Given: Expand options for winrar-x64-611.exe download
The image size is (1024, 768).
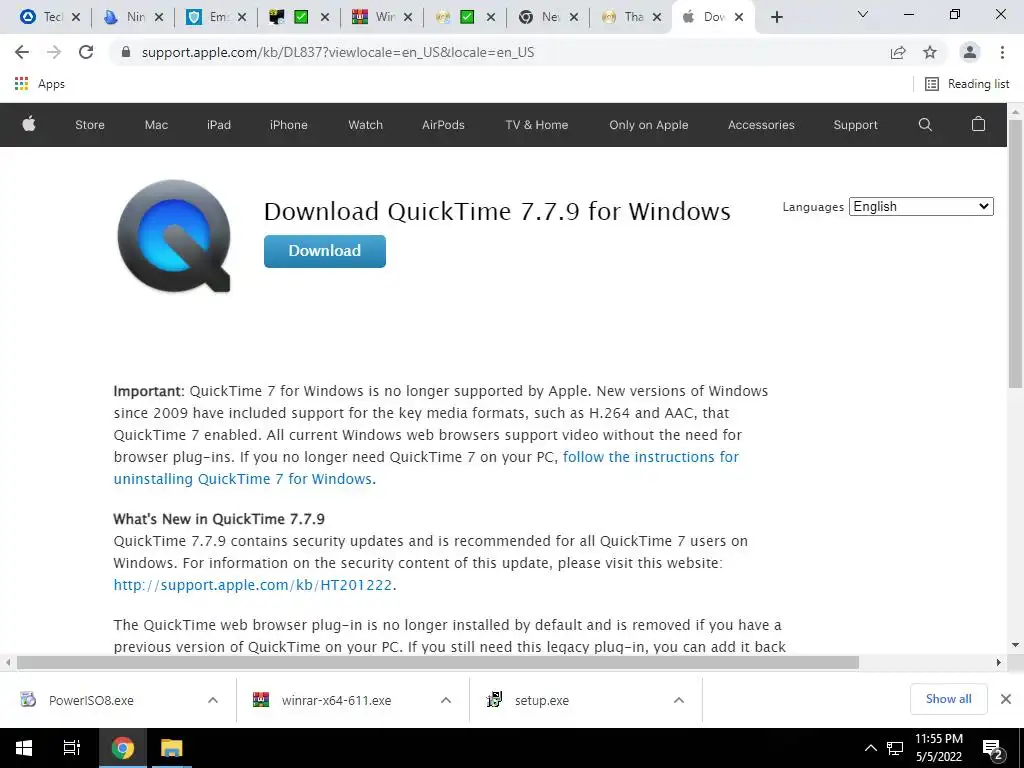Looking at the screenshot, I should [x=446, y=700].
